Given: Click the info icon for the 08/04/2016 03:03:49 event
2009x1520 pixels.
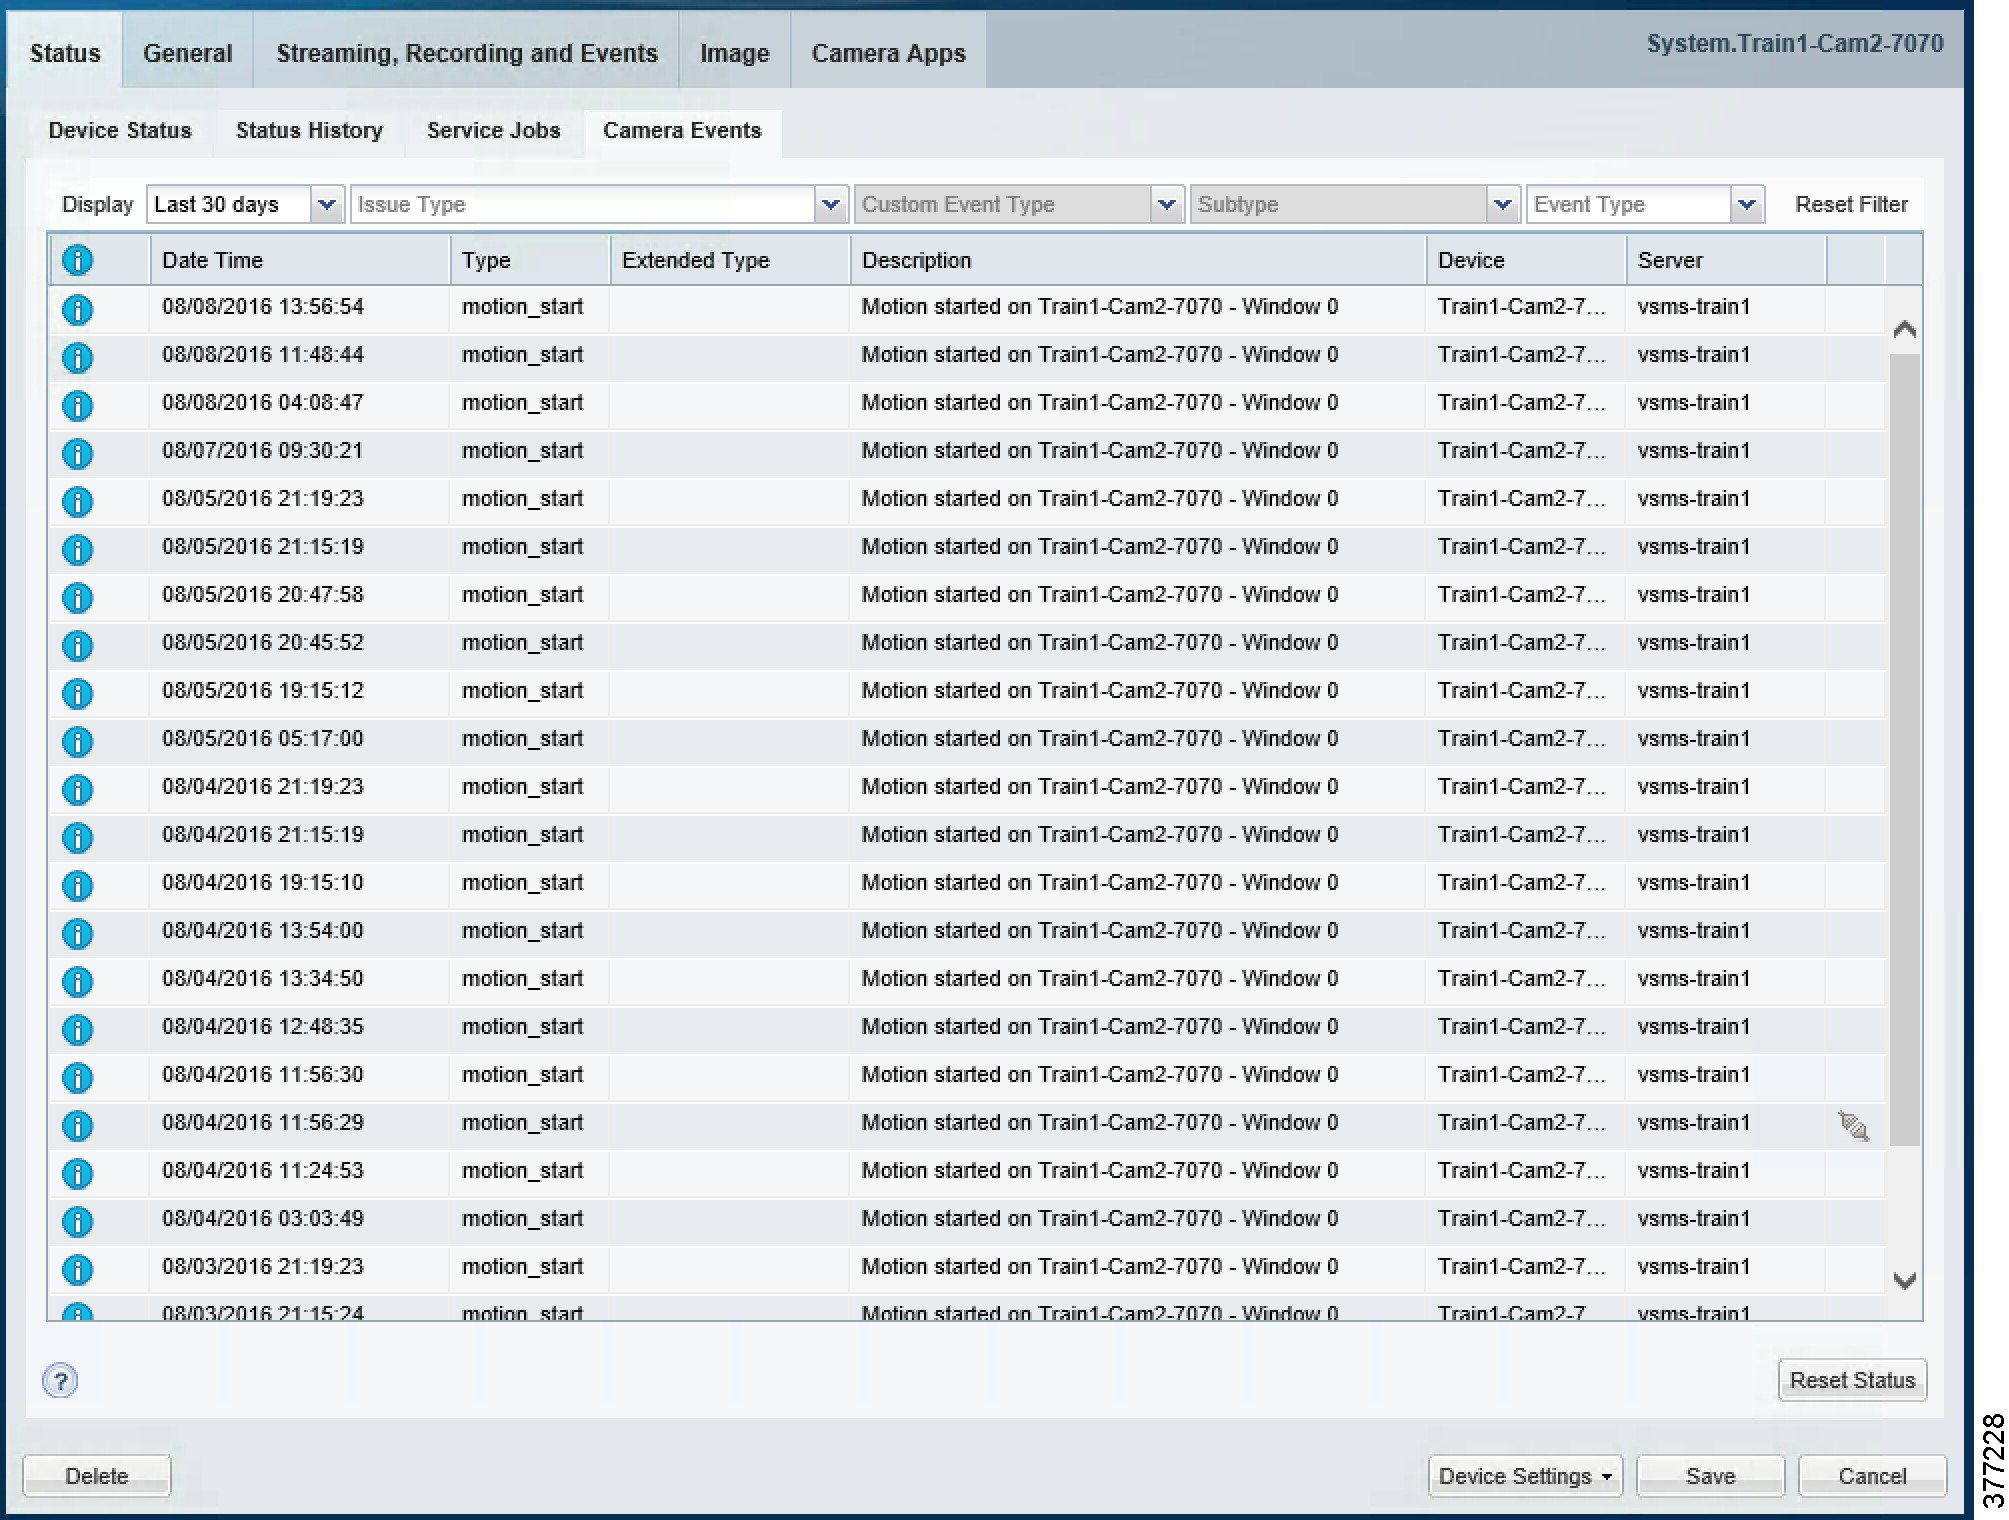Looking at the screenshot, I should (77, 1221).
